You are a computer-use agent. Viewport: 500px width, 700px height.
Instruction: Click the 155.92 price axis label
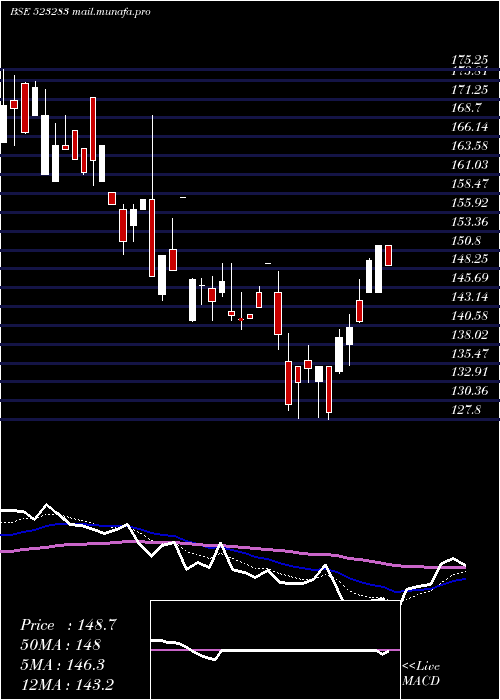coord(469,203)
